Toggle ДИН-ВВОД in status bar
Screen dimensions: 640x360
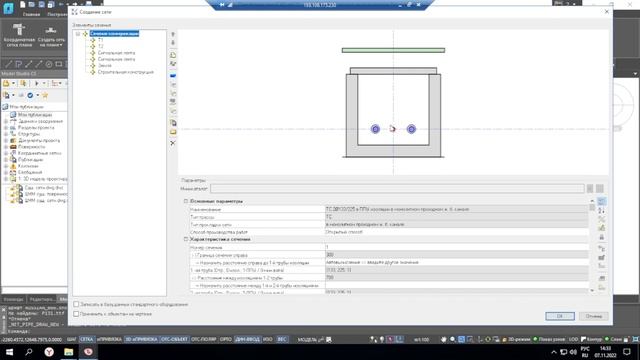247,339
